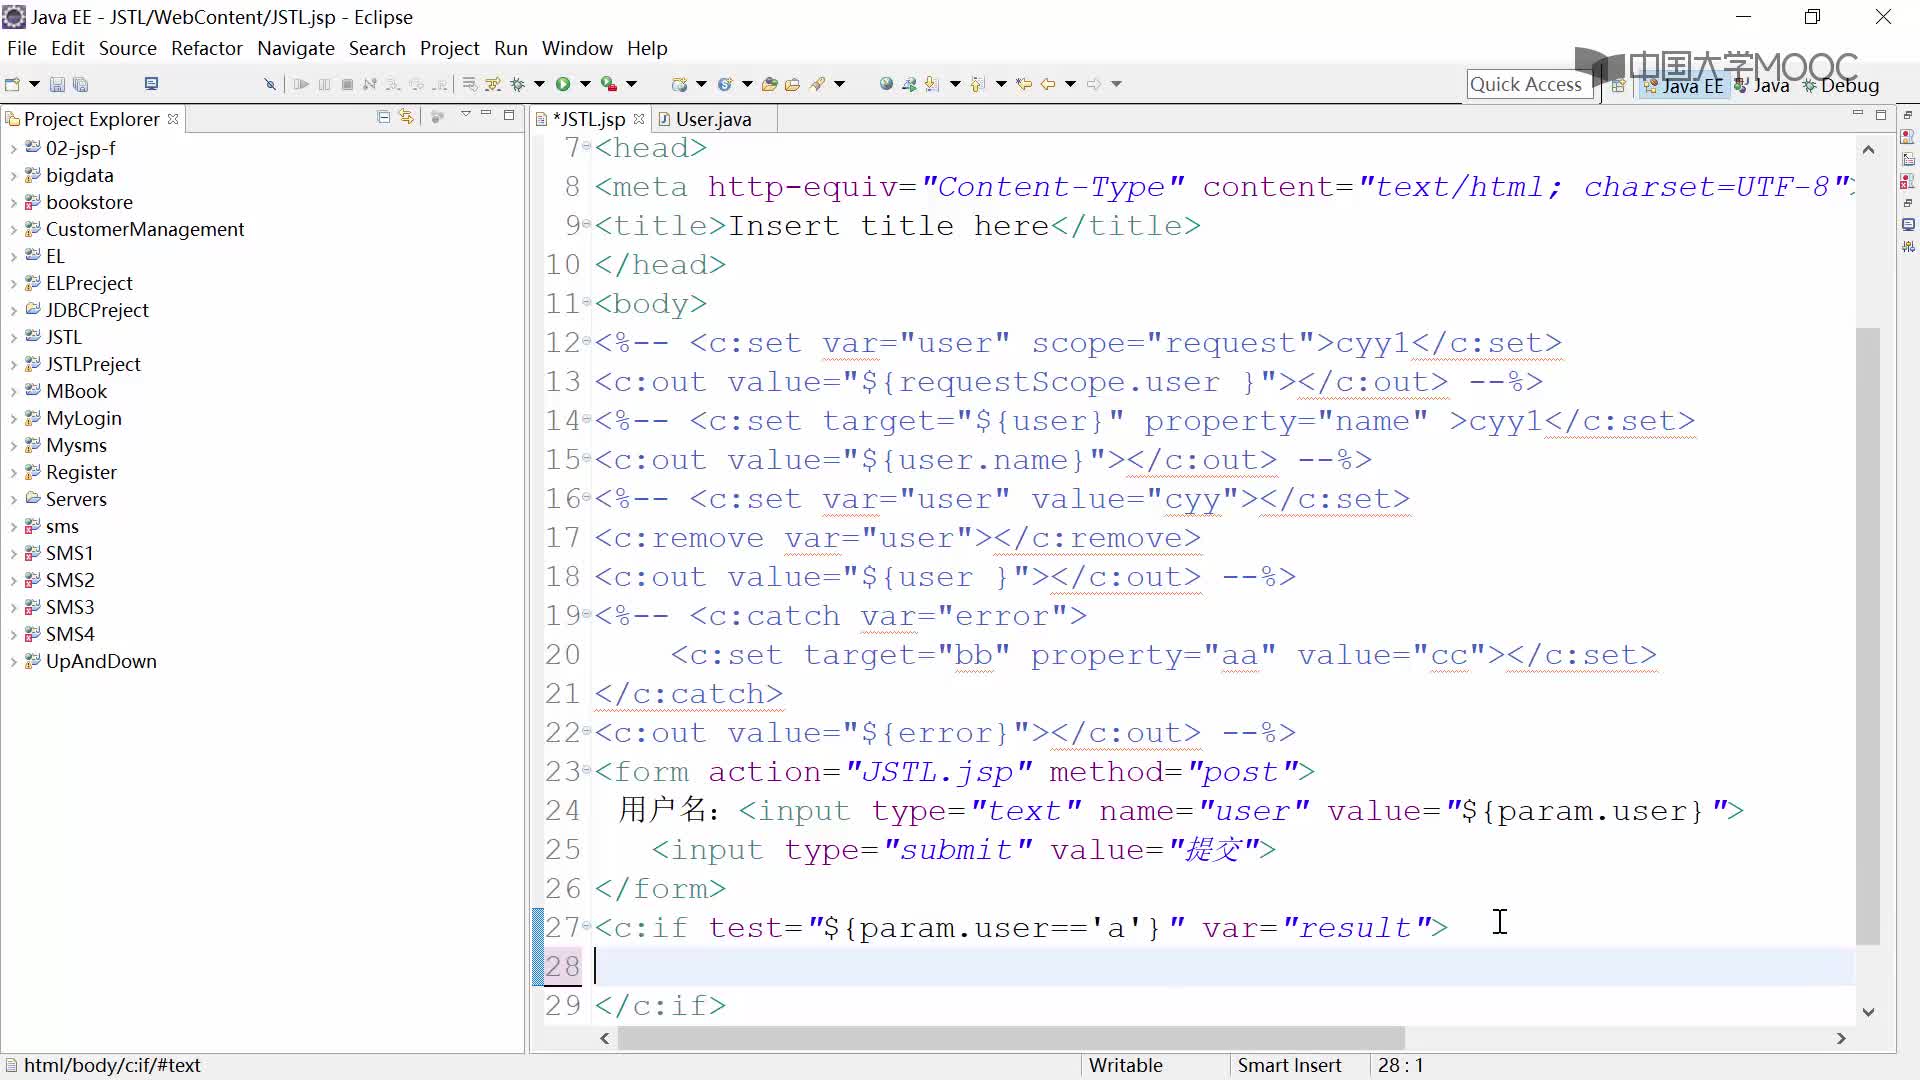Expand the JSTL project node

point(13,338)
